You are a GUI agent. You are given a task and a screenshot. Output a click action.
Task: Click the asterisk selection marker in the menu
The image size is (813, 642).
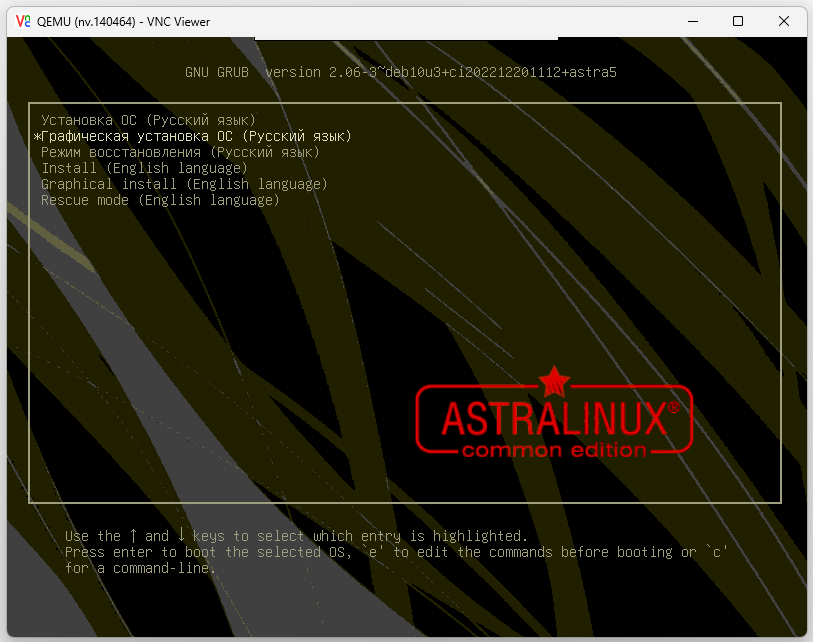click(38, 137)
